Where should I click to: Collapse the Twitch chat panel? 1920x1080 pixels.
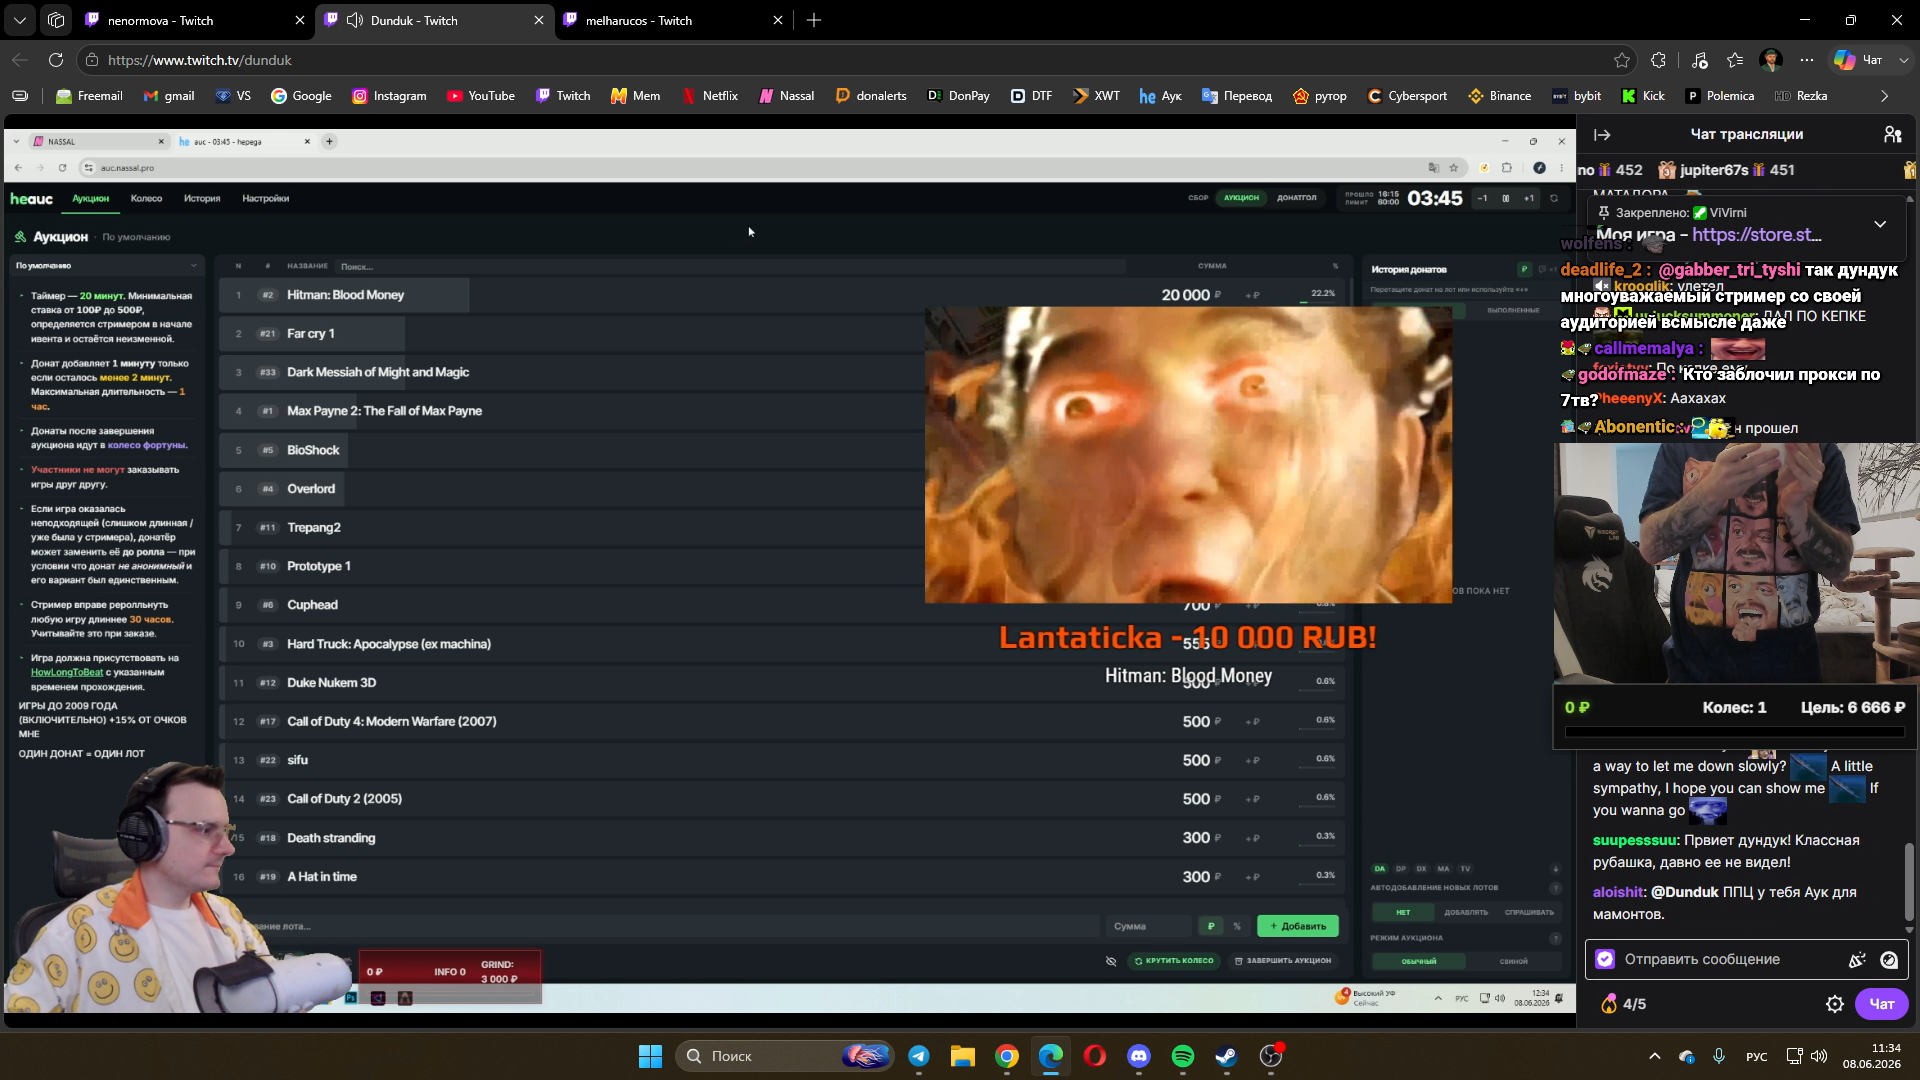[x=1602, y=135]
